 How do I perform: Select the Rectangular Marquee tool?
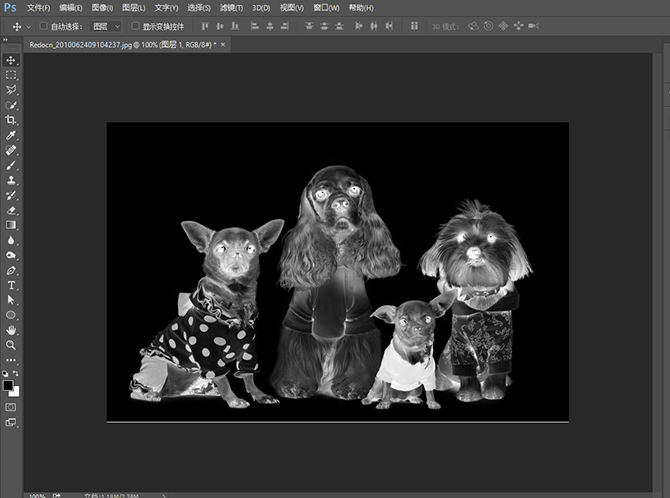click(x=11, y=75)
